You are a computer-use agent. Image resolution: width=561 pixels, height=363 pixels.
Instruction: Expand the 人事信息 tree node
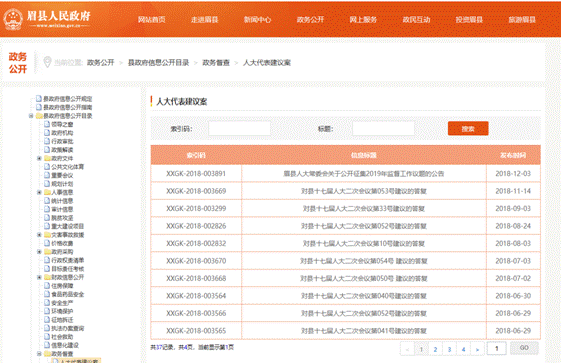[39, 192]
